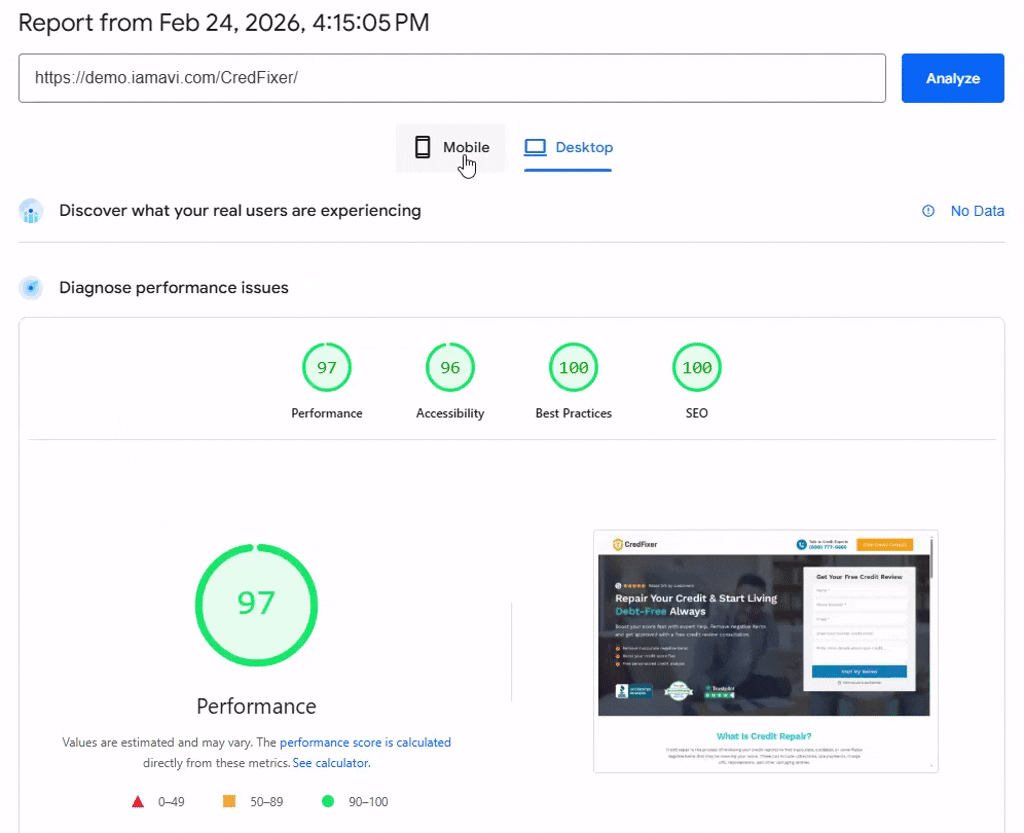Click the laptop icon on Desktop tab

[536, 147]
